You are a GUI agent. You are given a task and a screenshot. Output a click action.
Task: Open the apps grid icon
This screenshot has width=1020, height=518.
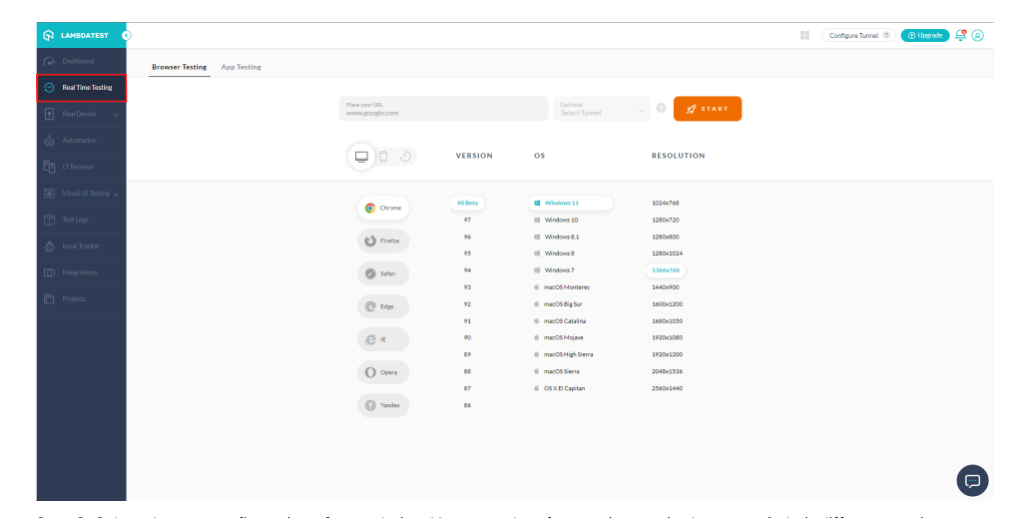click(805, 36)
